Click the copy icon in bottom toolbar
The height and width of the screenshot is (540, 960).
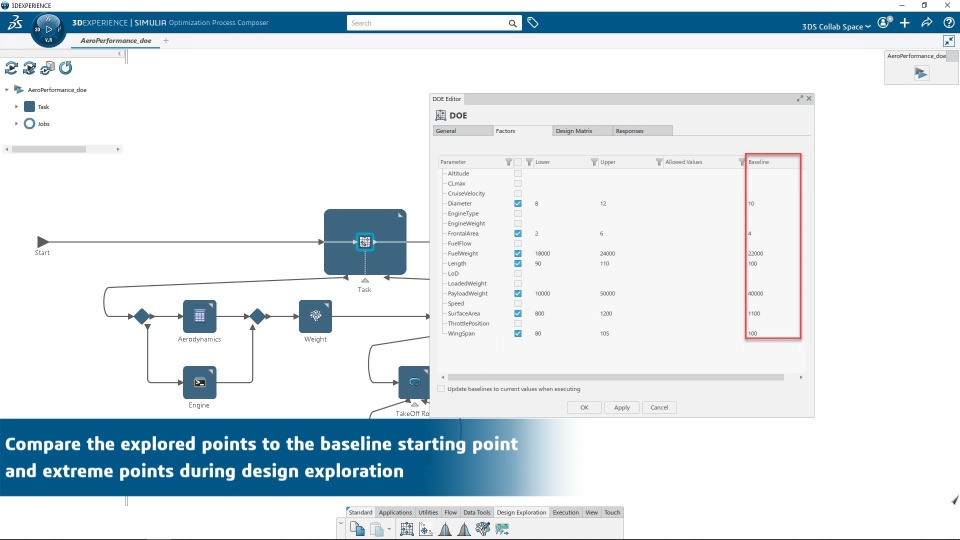[x=357, y=528]
